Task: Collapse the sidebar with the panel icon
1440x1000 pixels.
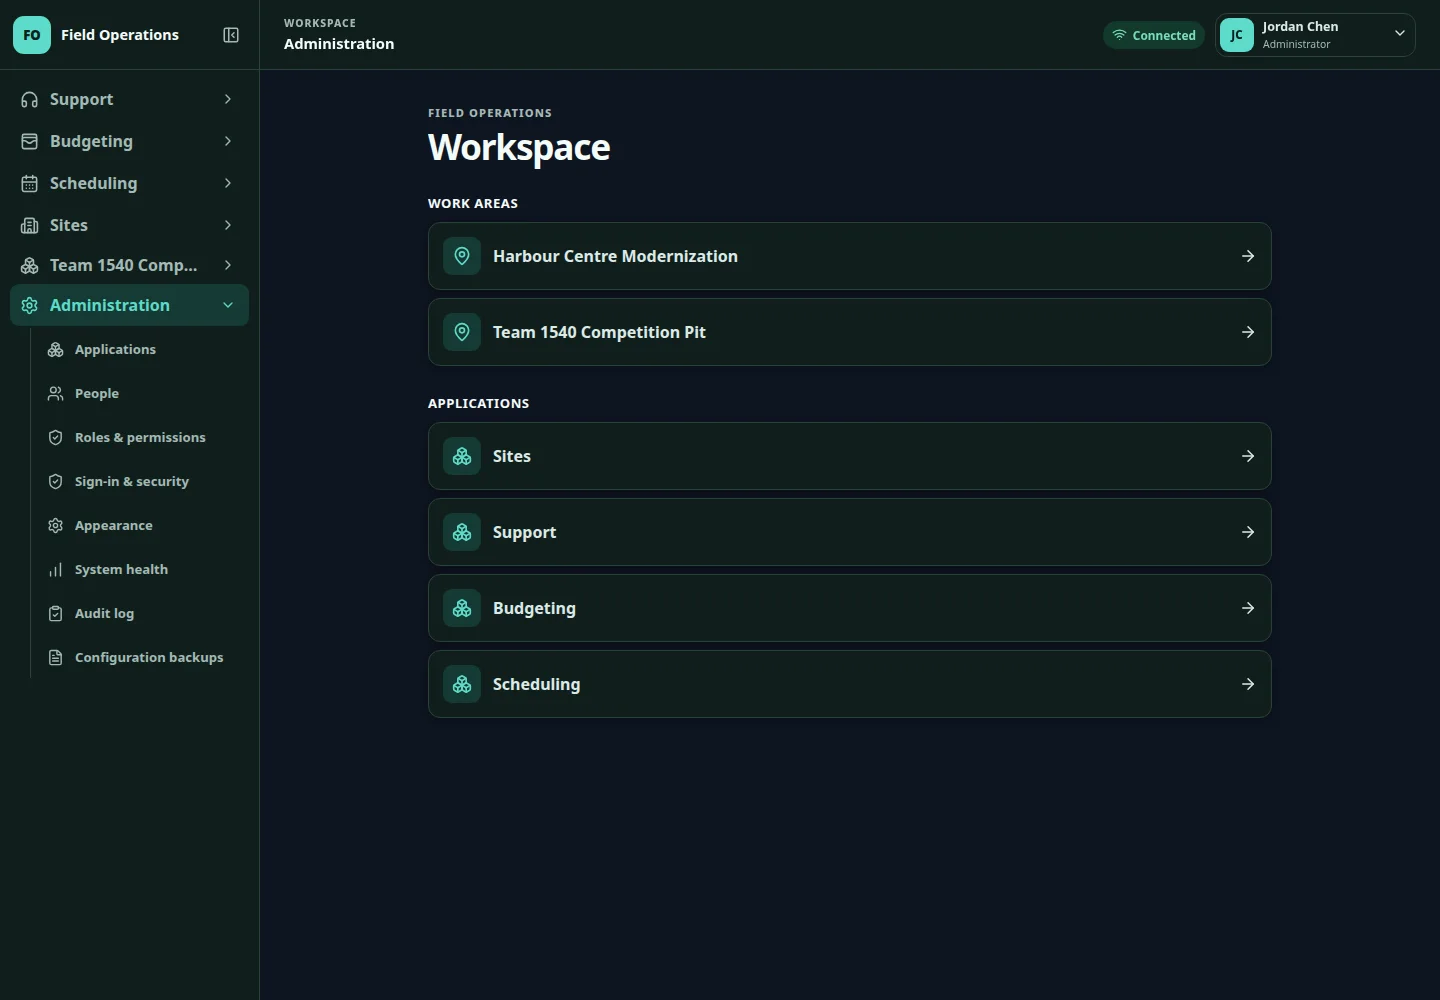Action: coord(231,35)
